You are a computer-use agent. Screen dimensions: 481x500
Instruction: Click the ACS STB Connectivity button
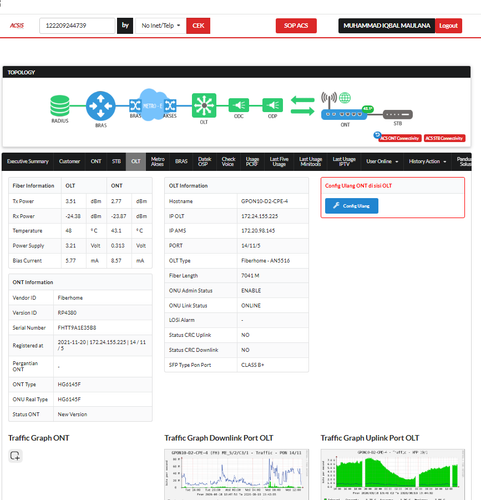coord(444,138)
